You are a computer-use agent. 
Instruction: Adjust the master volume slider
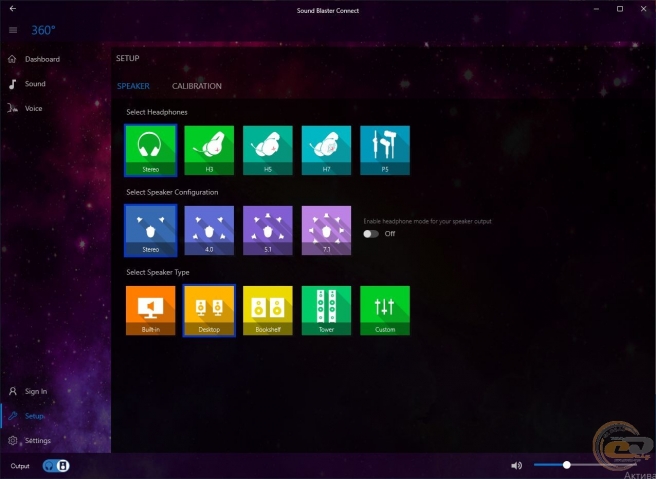click(x=585, y=465)
